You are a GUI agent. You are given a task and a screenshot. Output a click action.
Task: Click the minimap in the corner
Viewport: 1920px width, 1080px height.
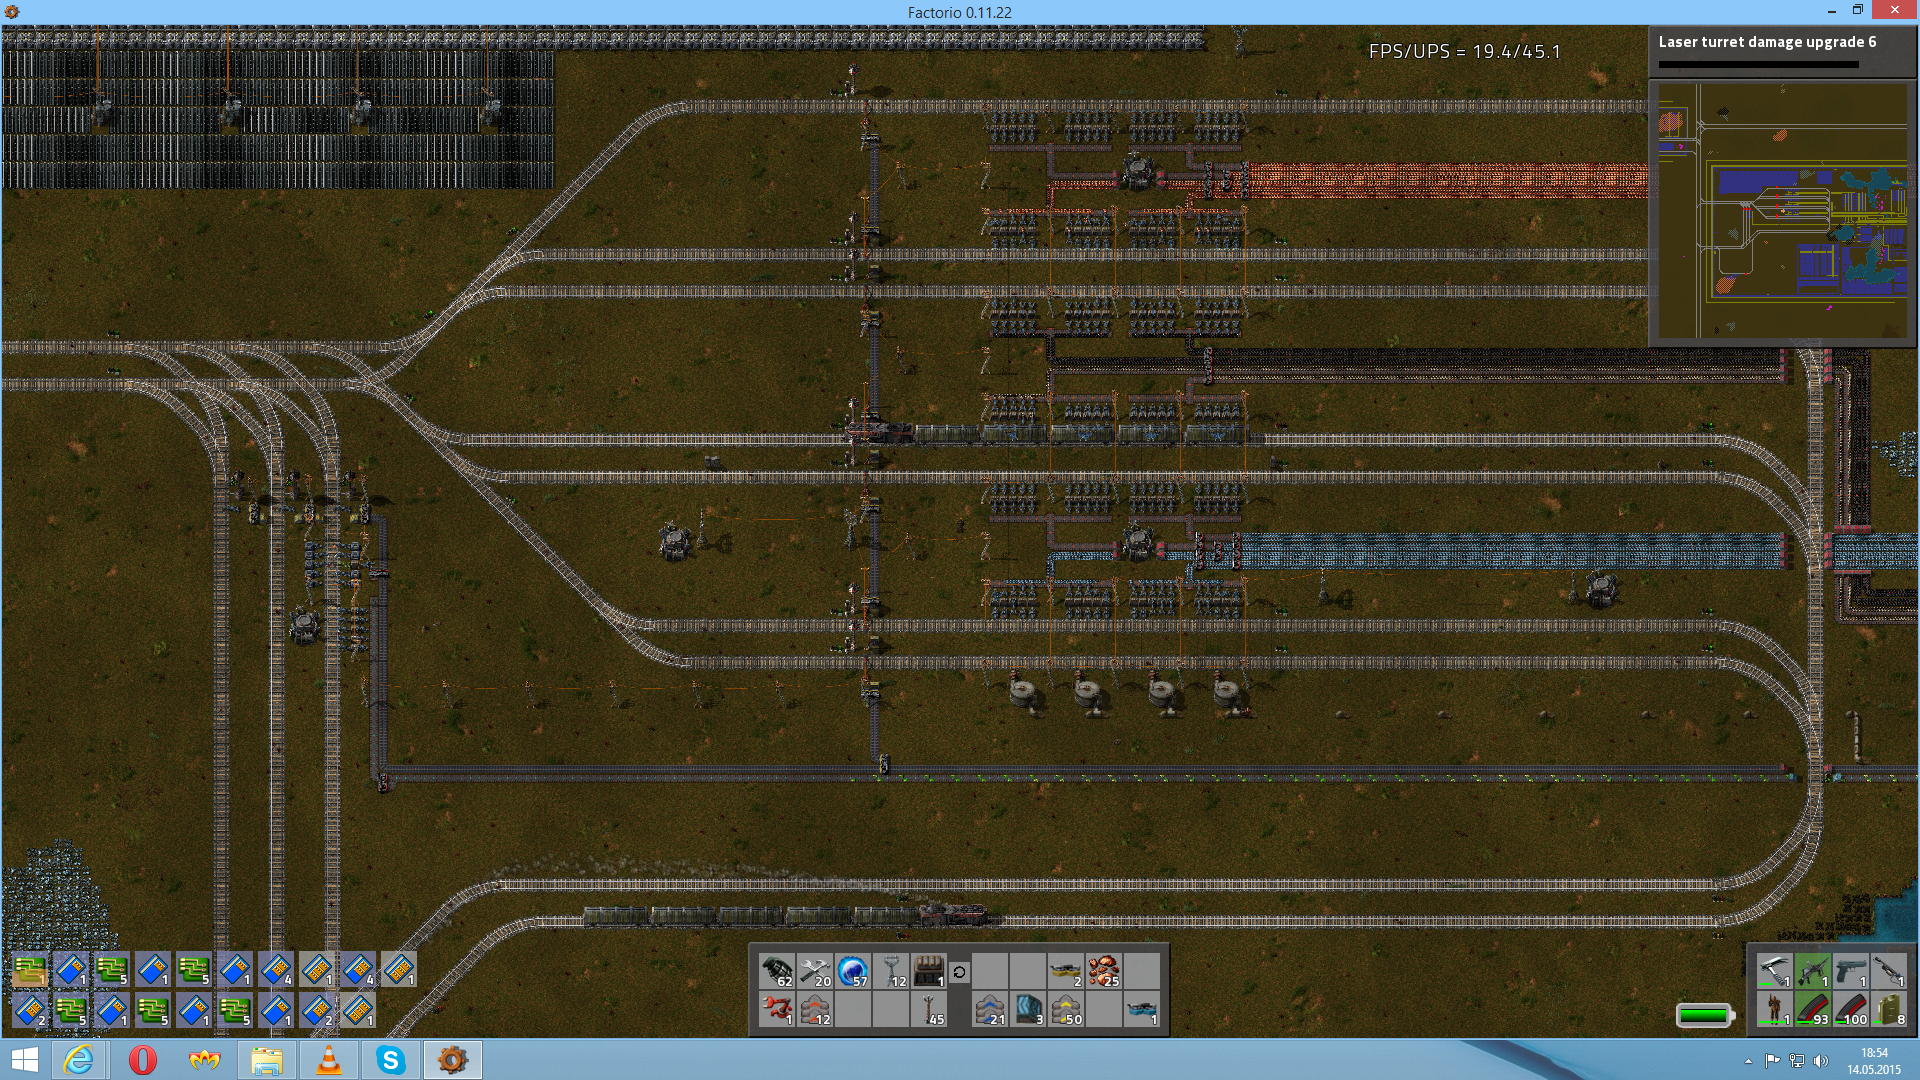1783,212
